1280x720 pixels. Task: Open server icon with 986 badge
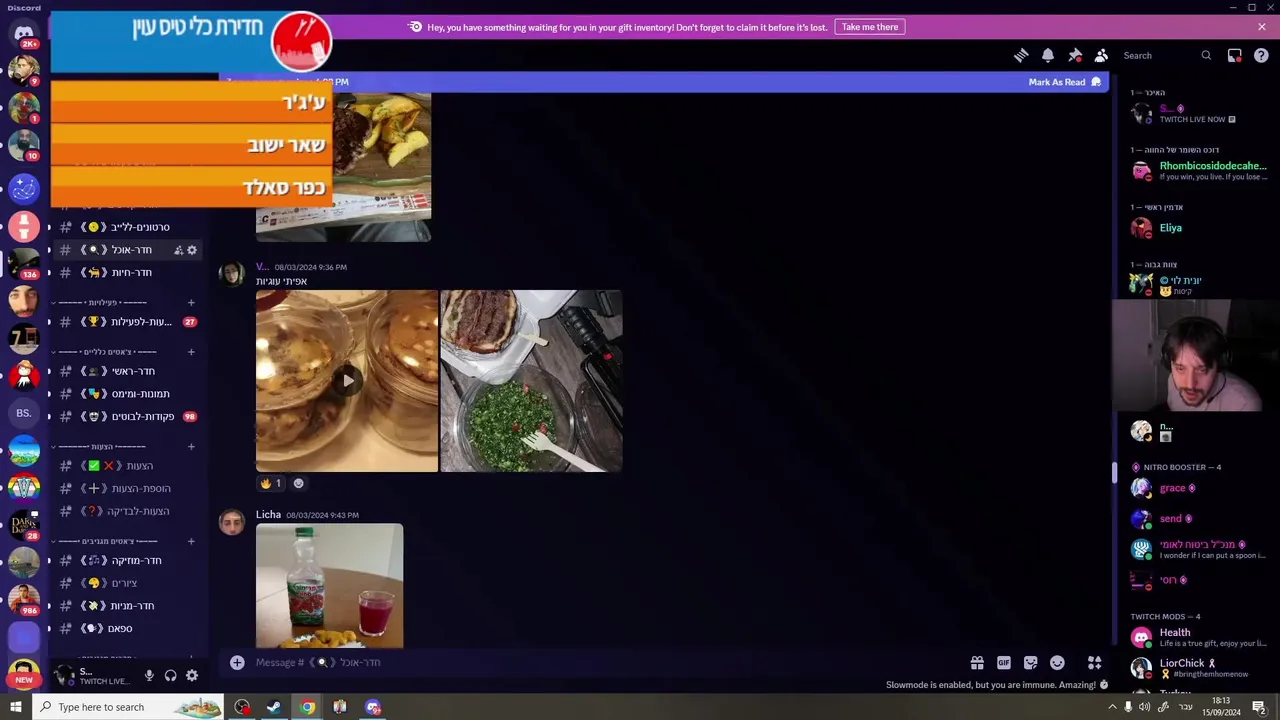click(x=24, y=598)
